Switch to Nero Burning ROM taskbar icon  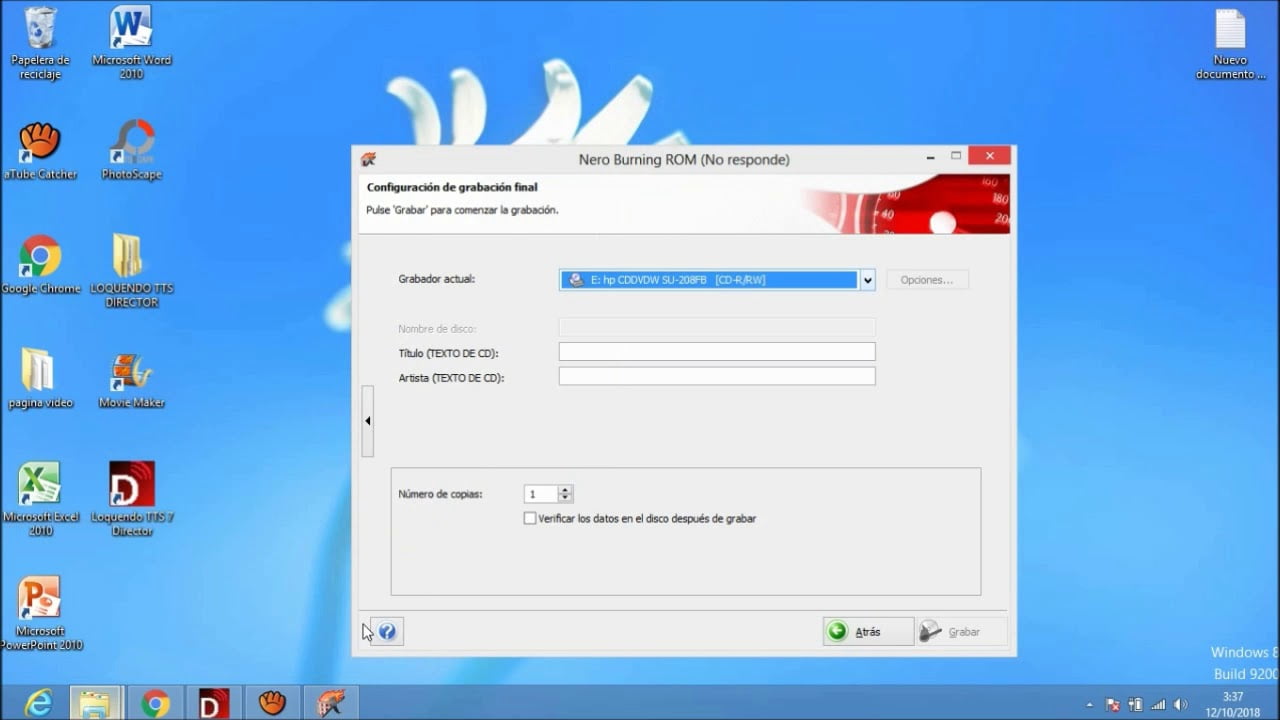(x=330, y=703)
